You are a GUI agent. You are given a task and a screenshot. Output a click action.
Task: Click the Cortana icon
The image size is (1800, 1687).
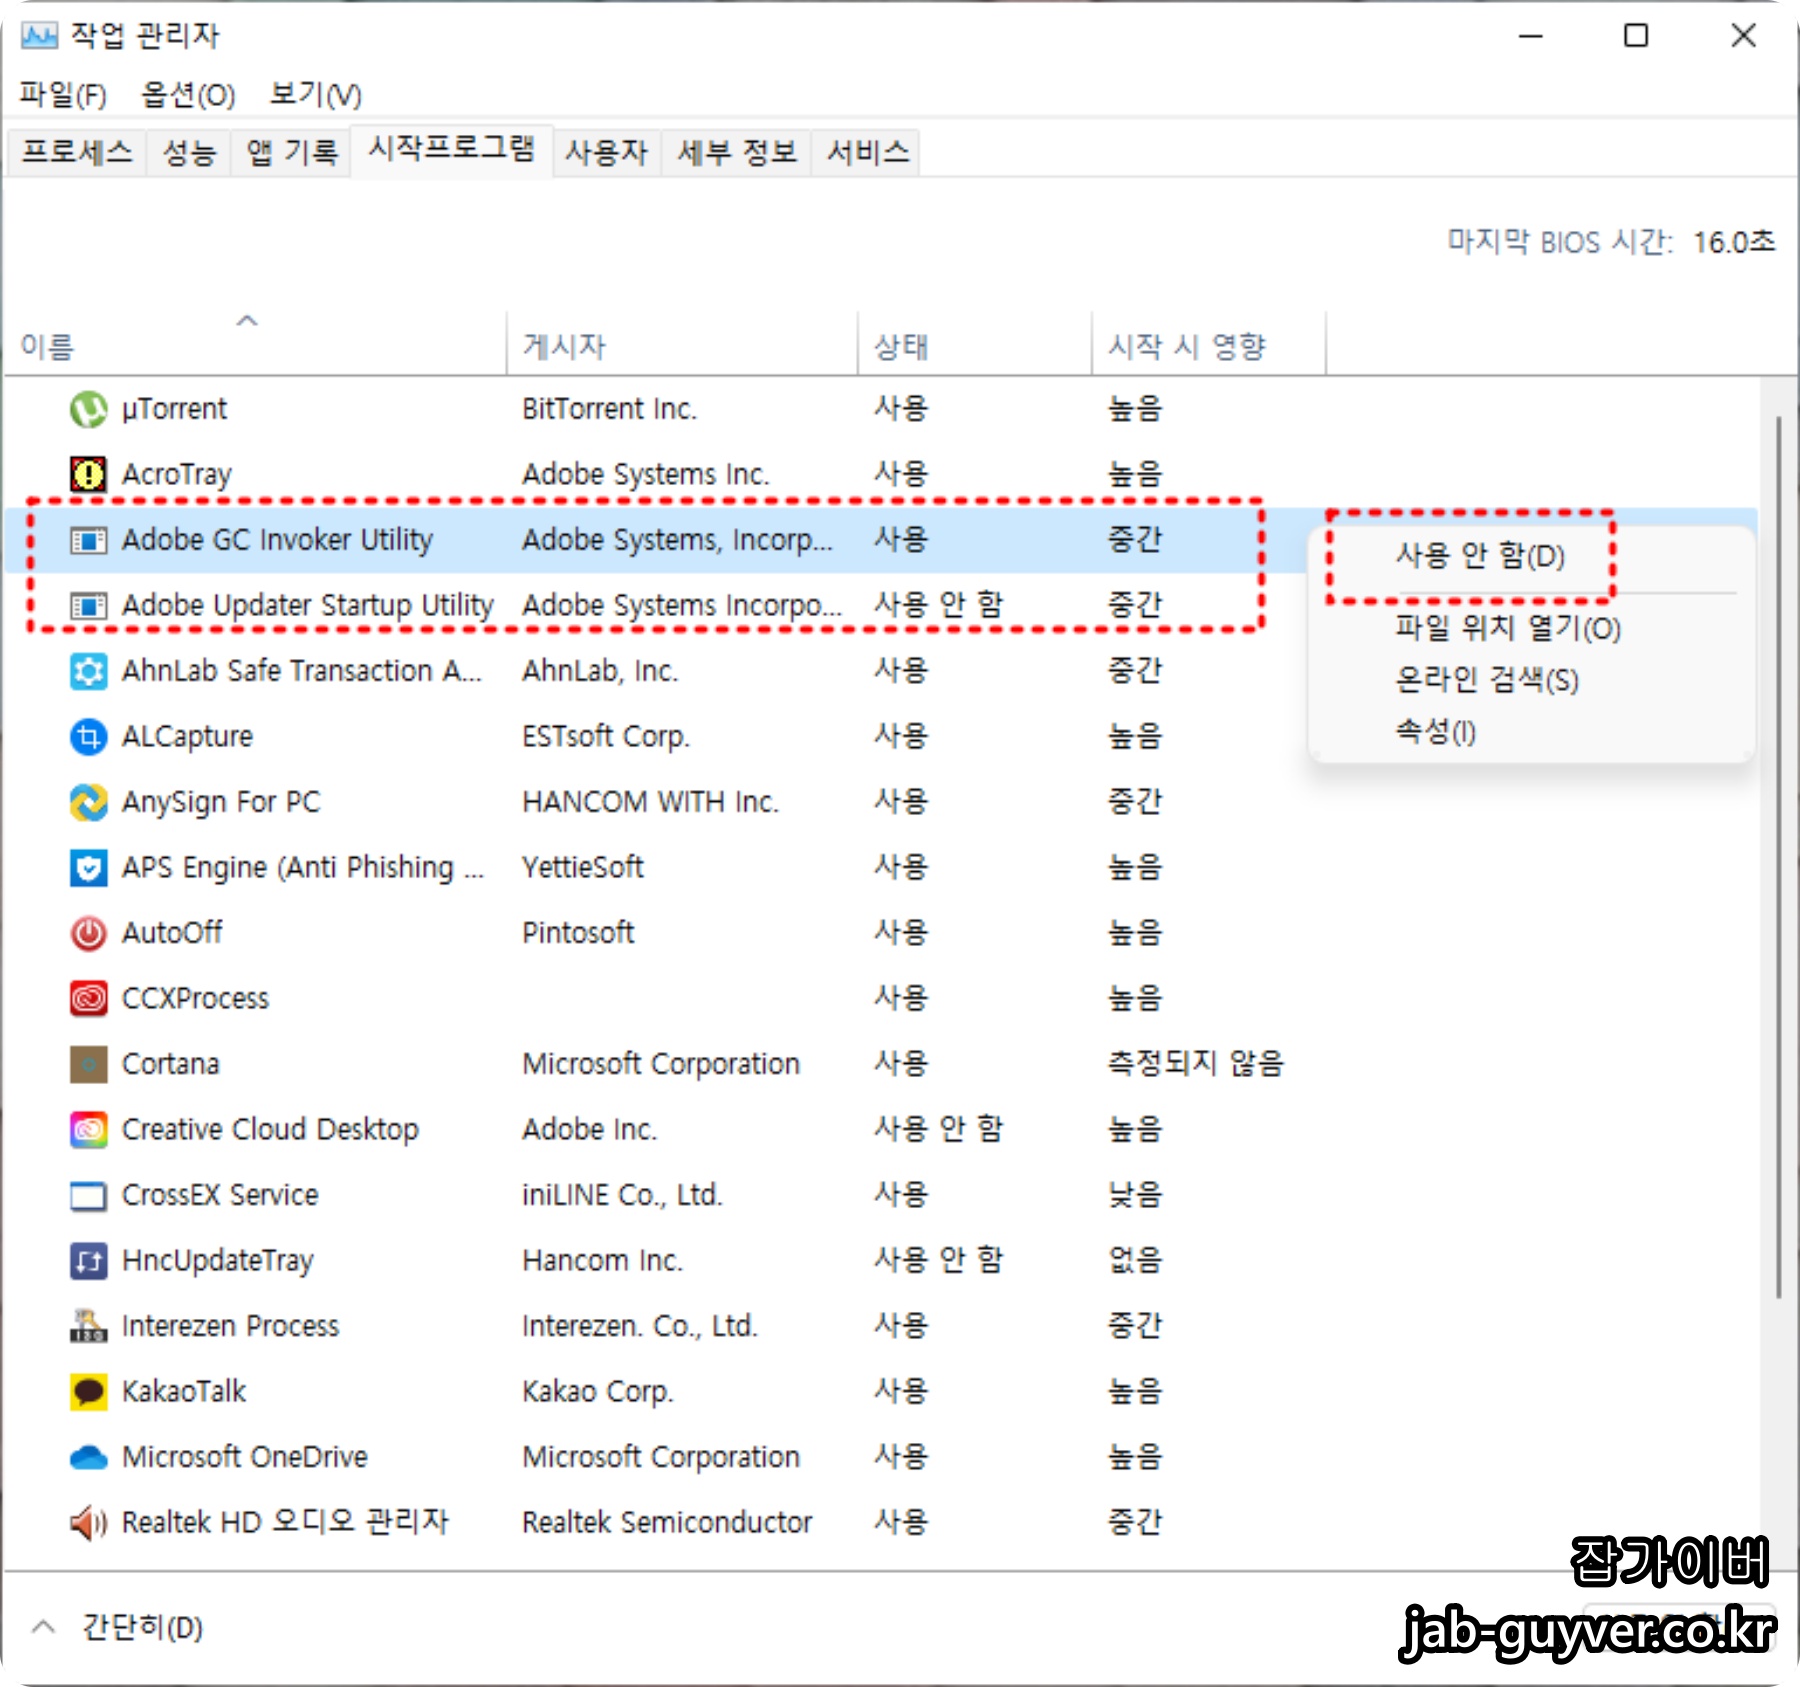[x=88, y=1064]
